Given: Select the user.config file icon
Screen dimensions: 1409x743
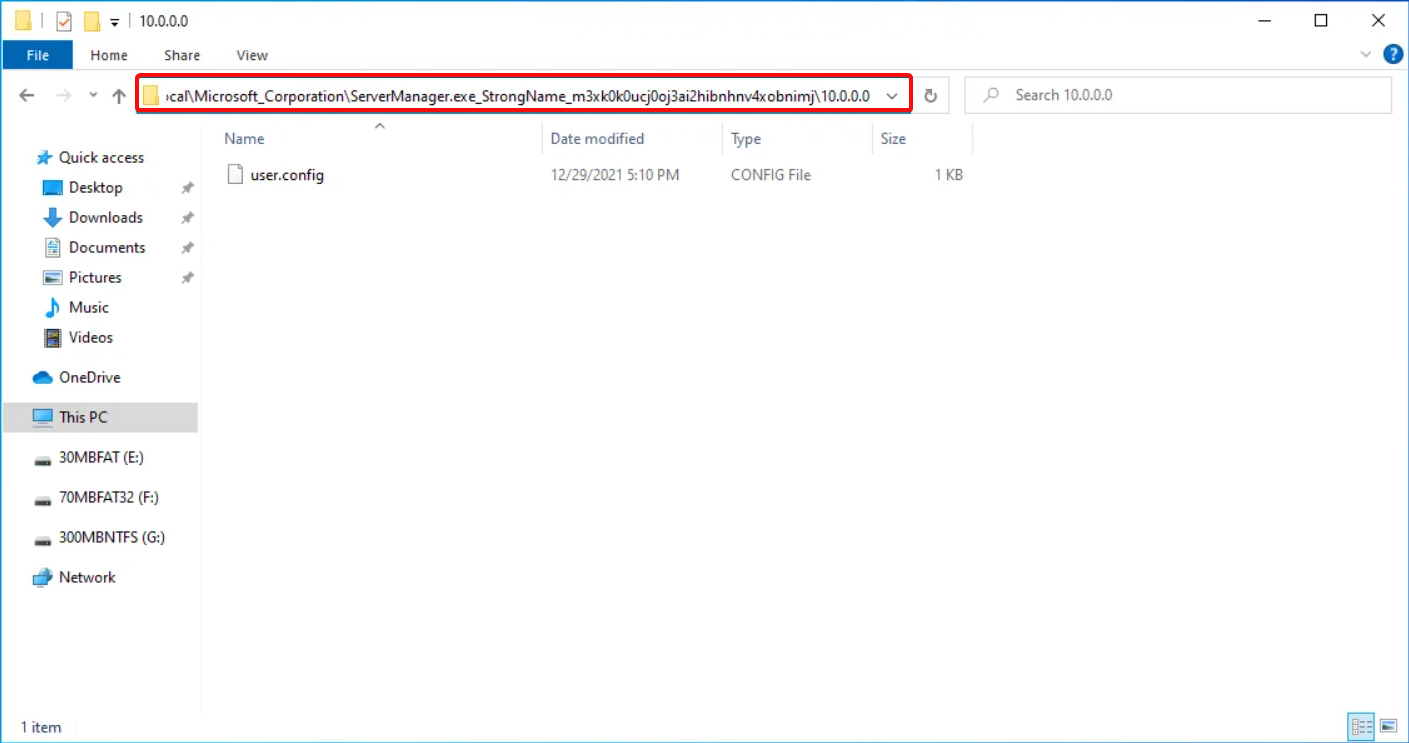Looking at the screenshot, I should [x=235, y=174].
